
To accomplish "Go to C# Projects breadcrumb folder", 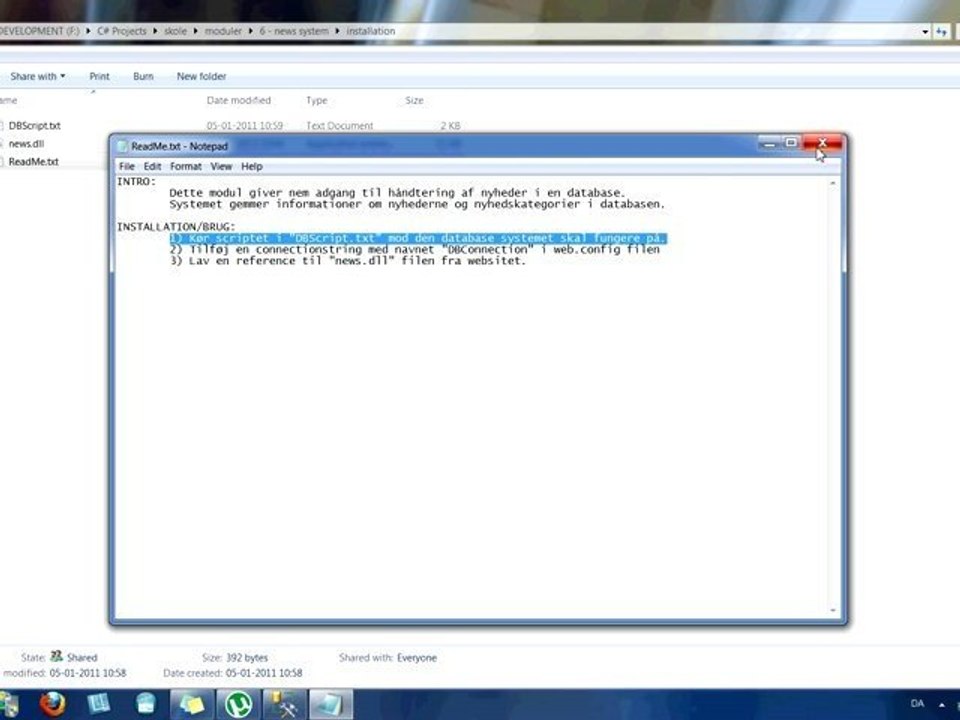I will (122, 31).
